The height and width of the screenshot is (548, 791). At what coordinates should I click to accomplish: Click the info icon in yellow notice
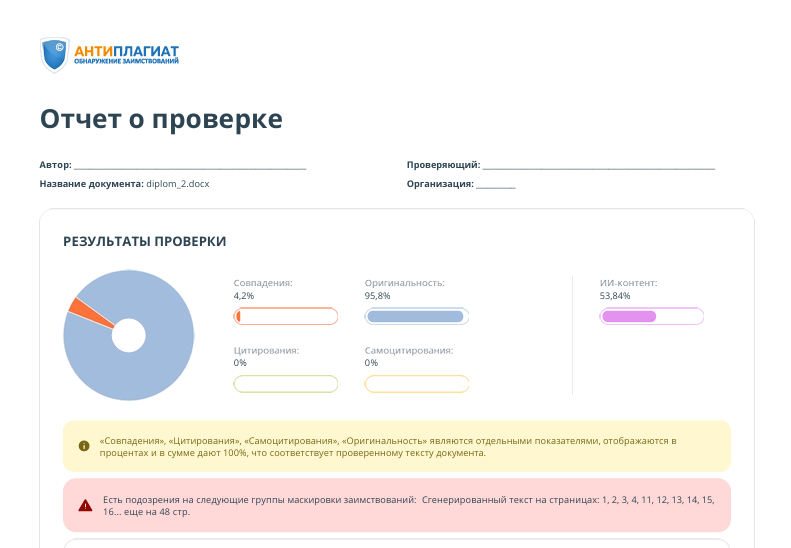coord(84,446)
